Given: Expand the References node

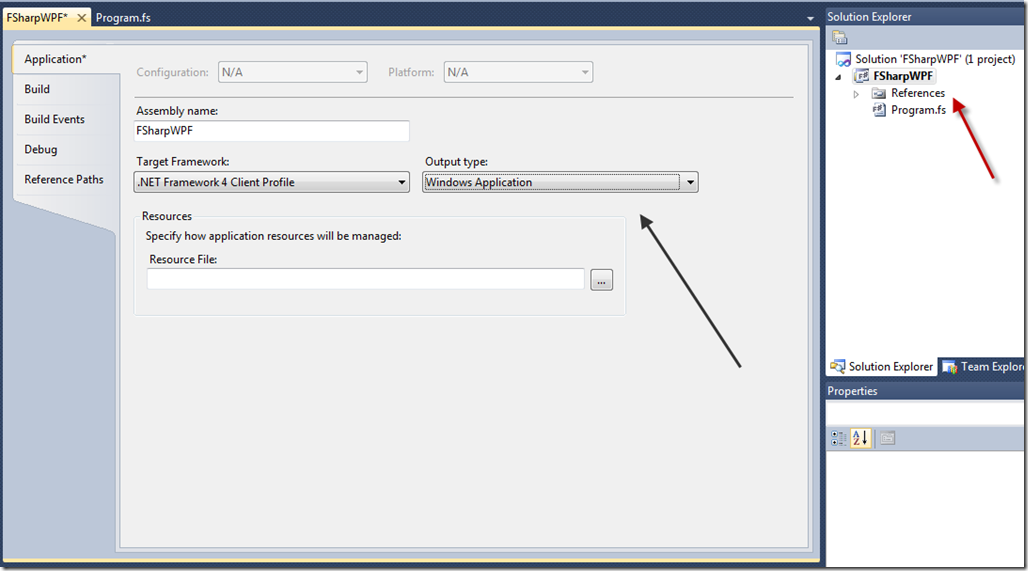Looking at the screenshot, I should pyautogui.click(x=856, y=94).
